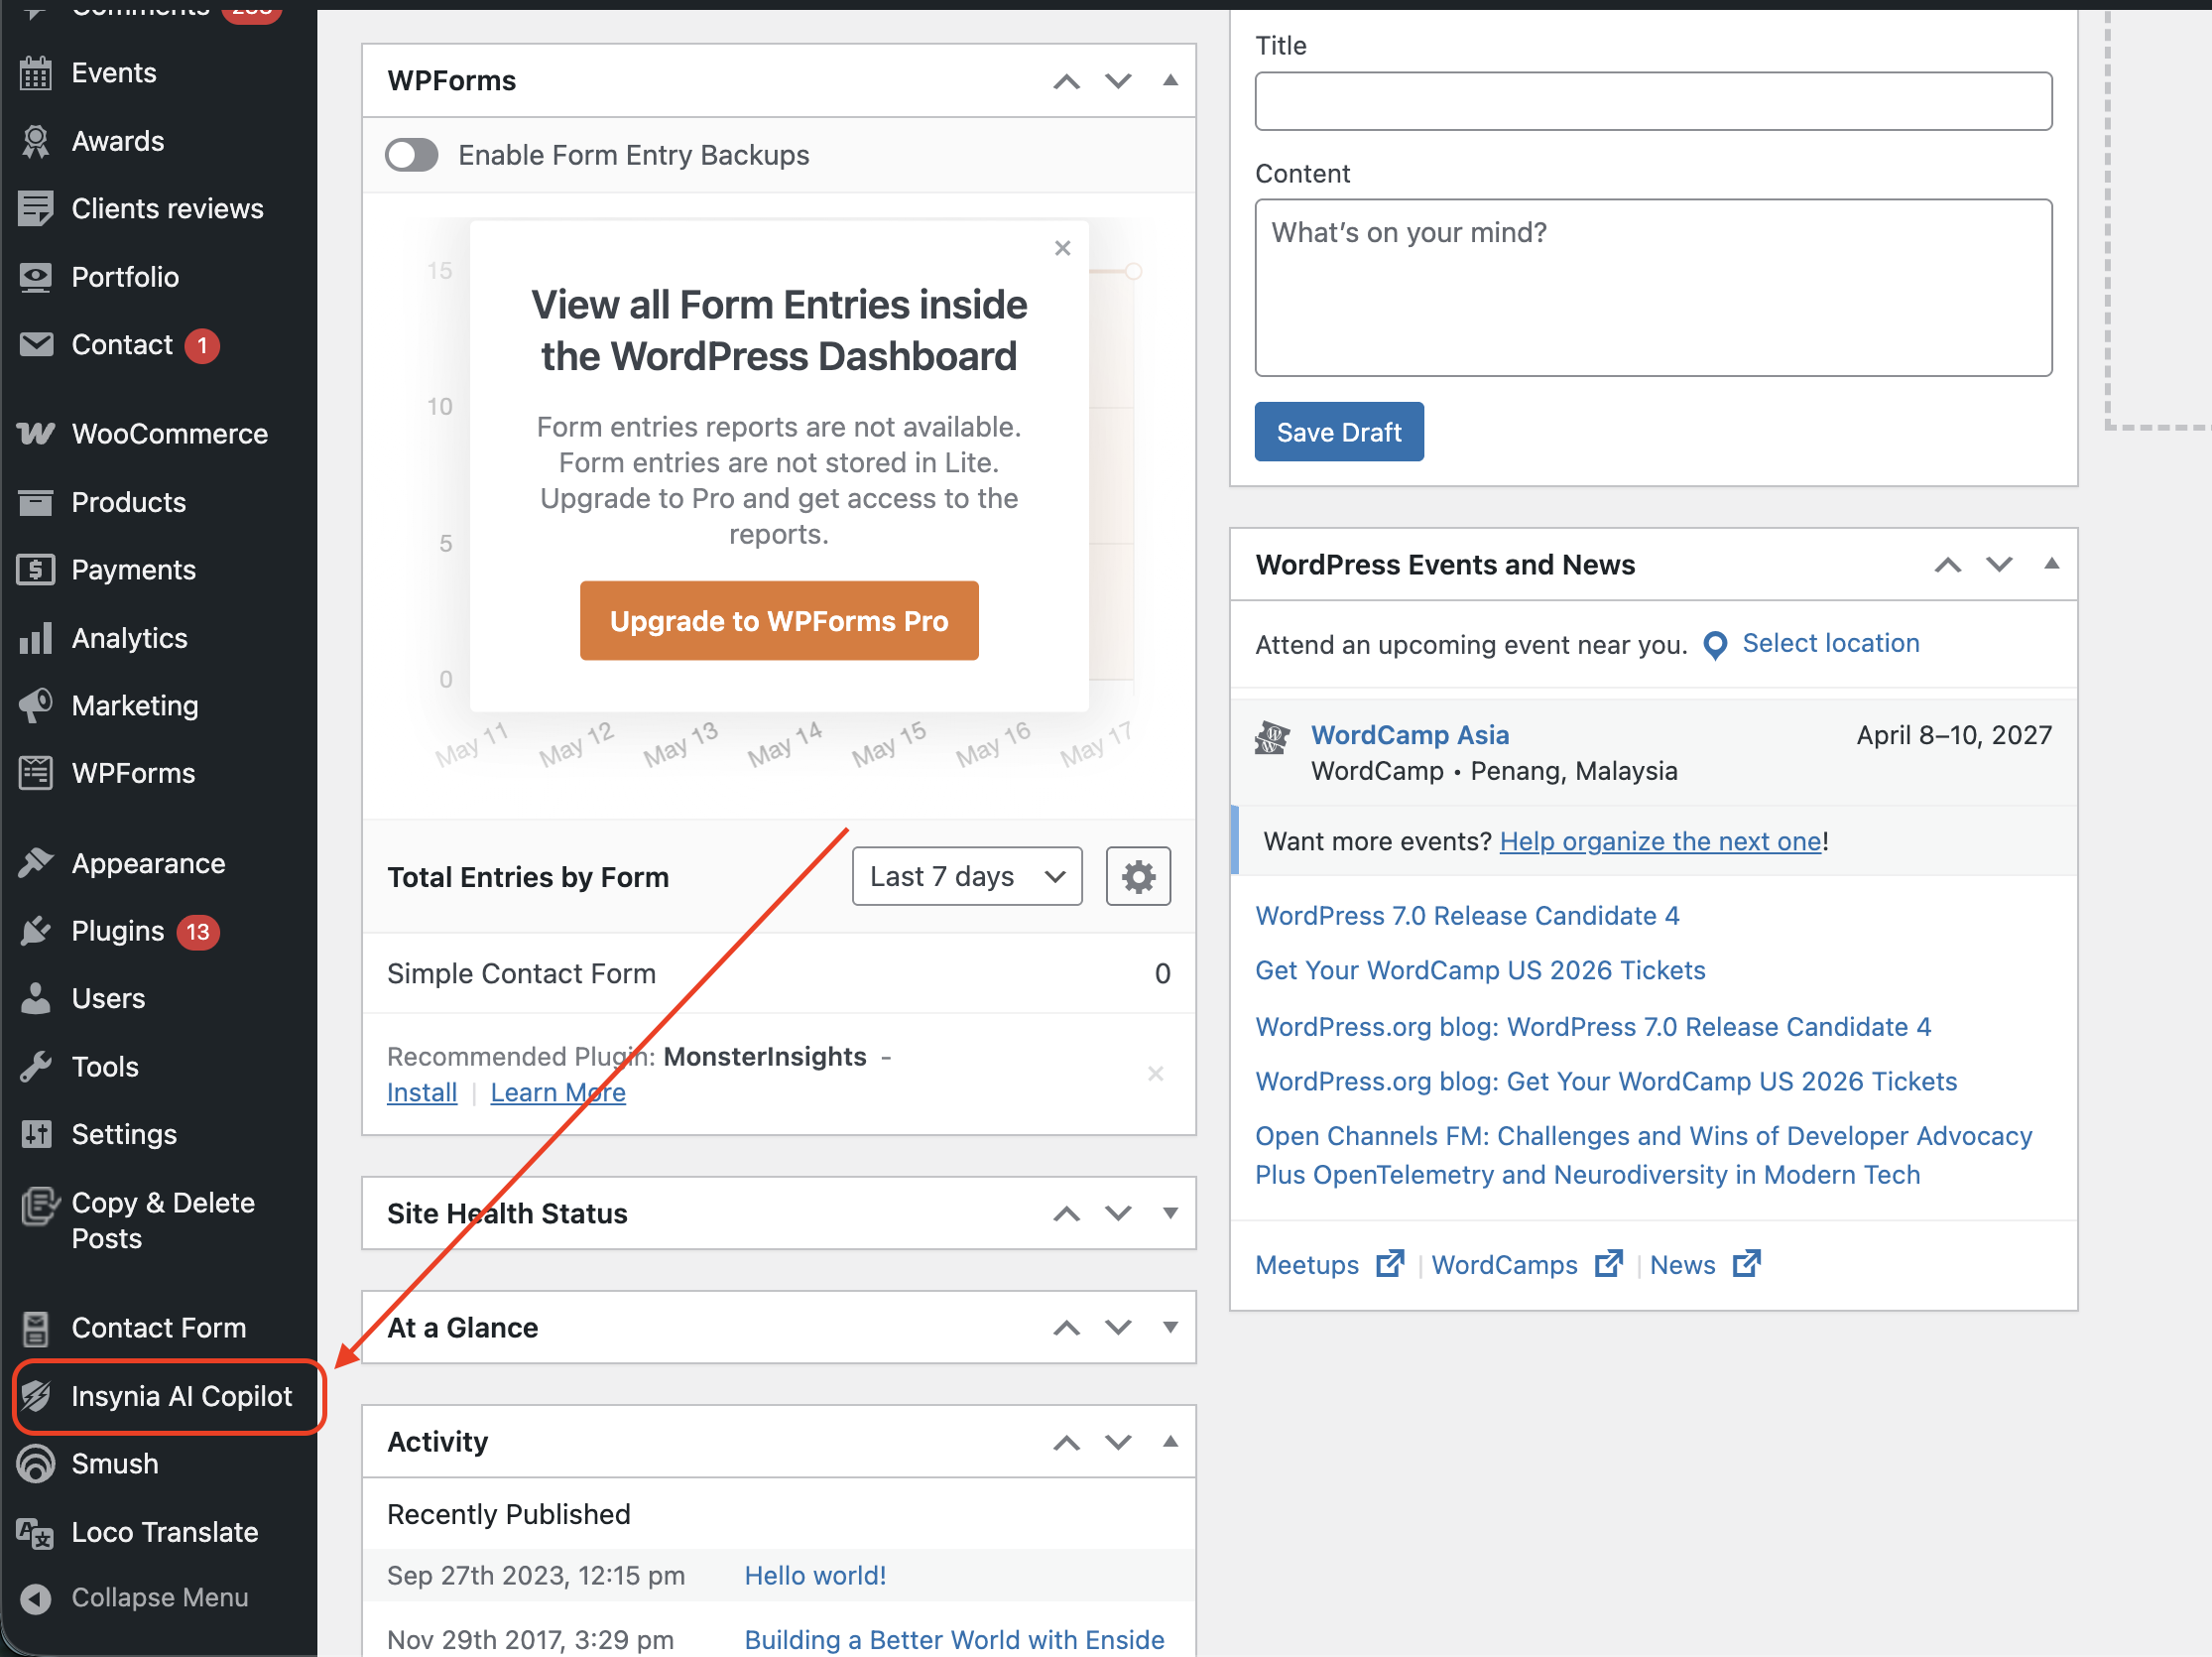The width and height of the screenshot is (2212, 1657).
Task: Open the WordCamp Asia link
Action: coord(1410,735)
